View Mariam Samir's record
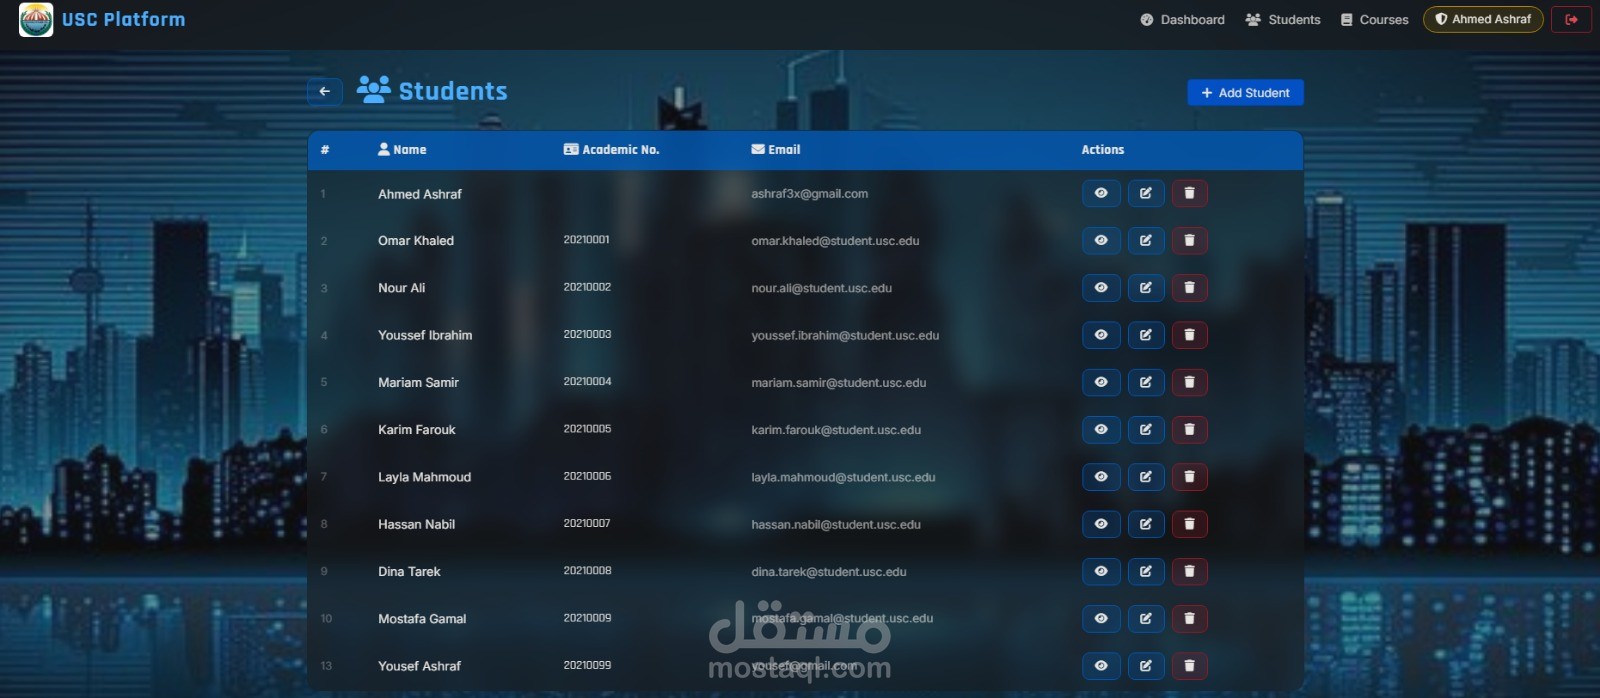Screen dimensions: 1600x698 click(x=1101, y=382)
